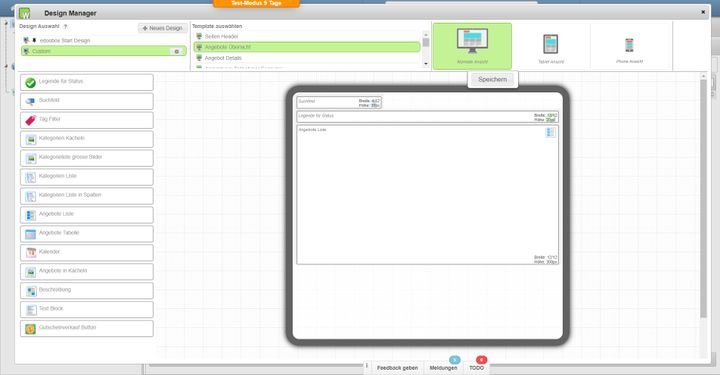720x375 pixels.
Task: Open the Design Auswahl help question mark
Action: 65,27
